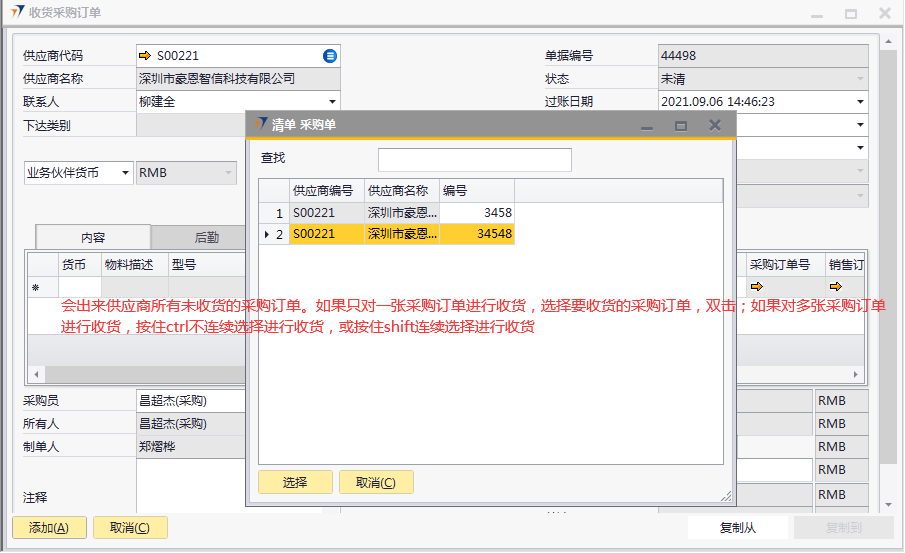Open the 过账日期 date dropdown
This screenshot has height=553, width=905.
tap(860, 101)
